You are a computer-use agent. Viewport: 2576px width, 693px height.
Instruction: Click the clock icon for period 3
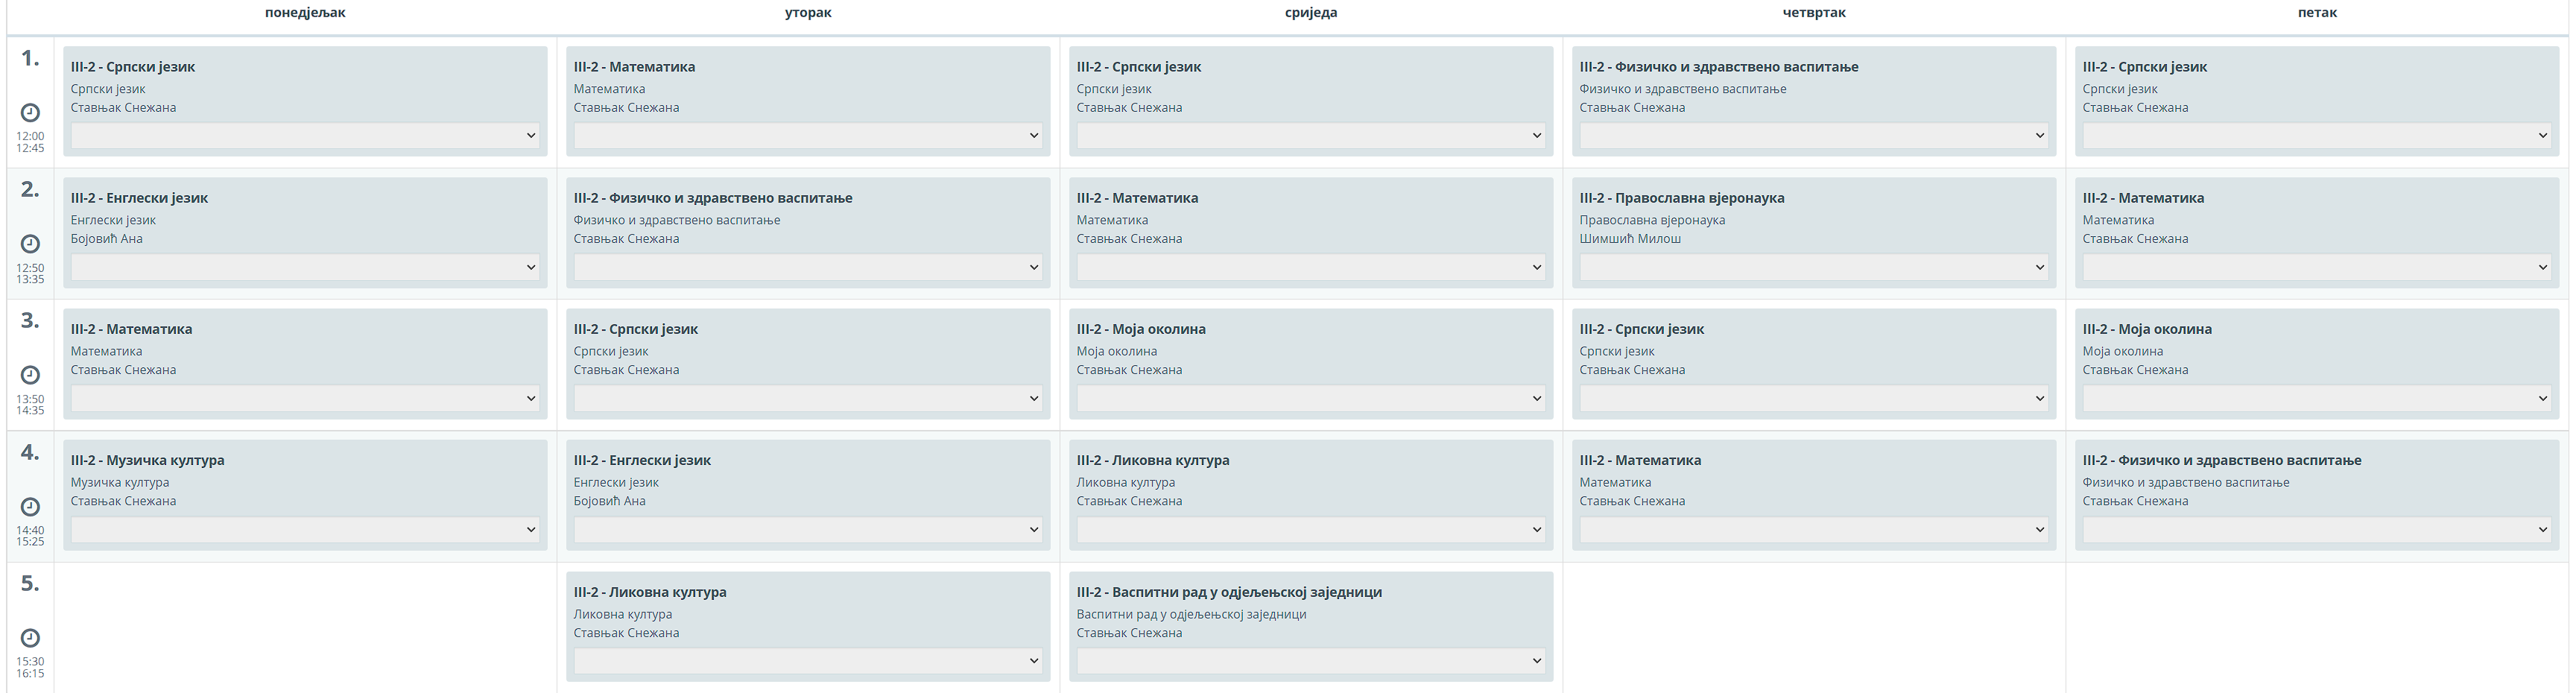pyautogui.click(x=30, y=375)
